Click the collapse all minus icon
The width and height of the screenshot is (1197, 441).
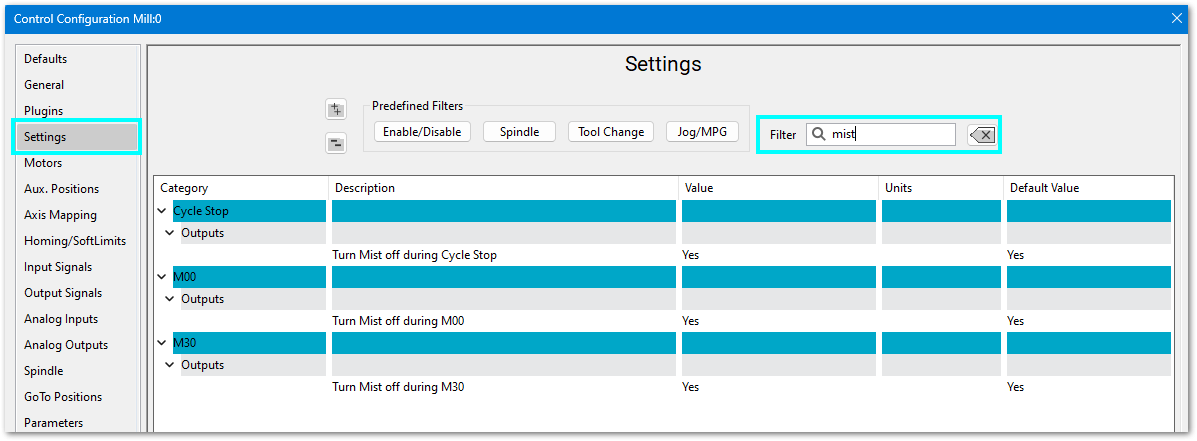click(x=336, y=143)
